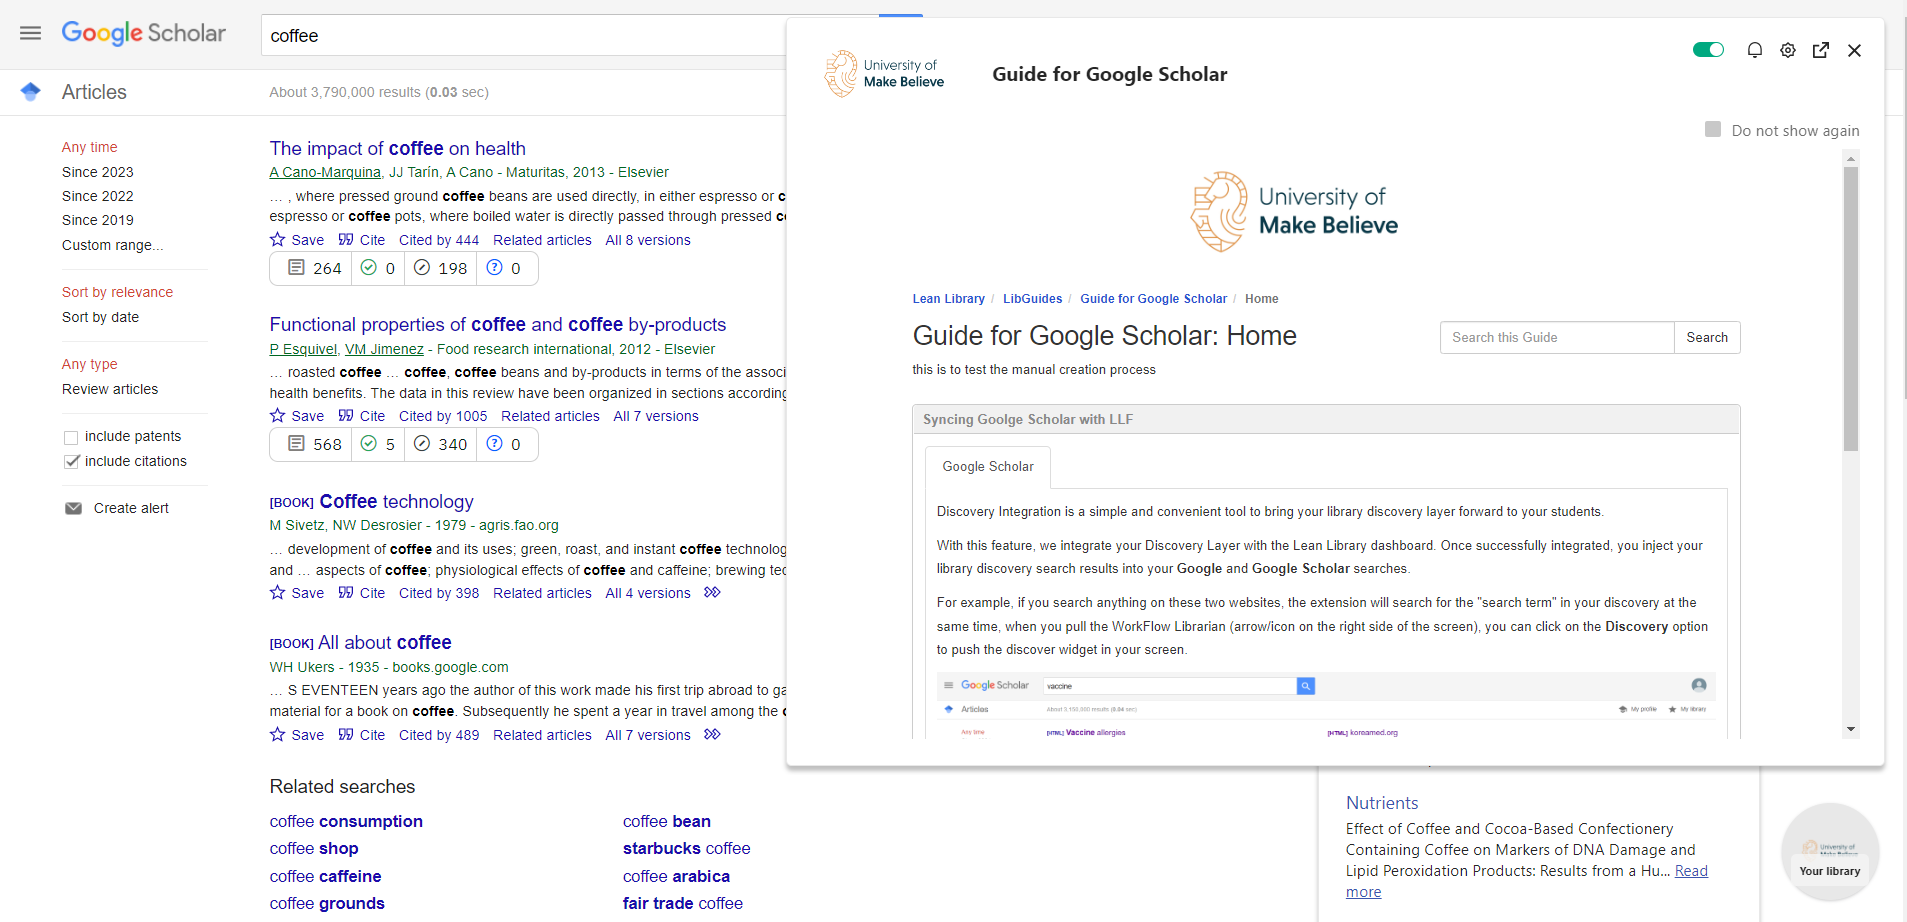Image resolution: width=1907 pixels, height=922 pixels.
Task: Open Custom range option
Action: tap(112, 245)
